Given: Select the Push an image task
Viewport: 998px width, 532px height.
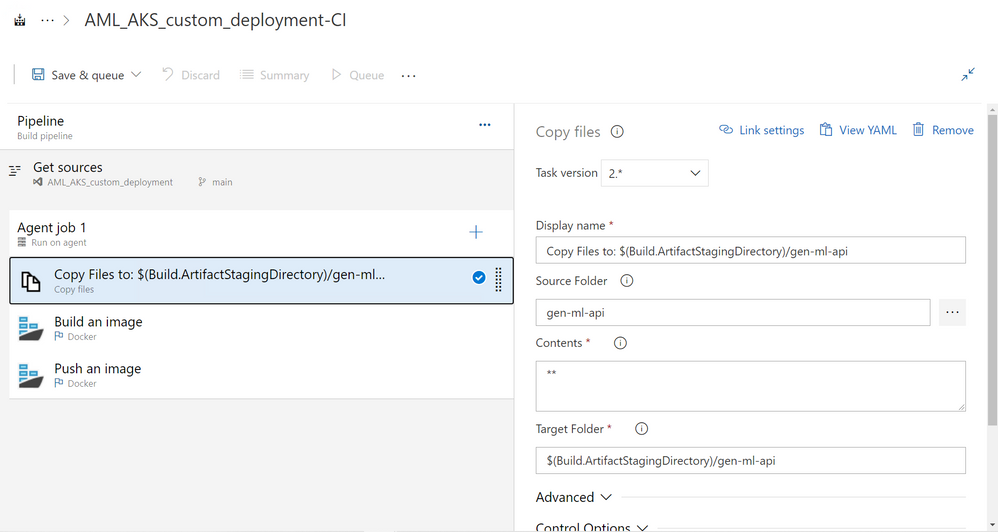Looking at the screenshot, I should [262, 375].
